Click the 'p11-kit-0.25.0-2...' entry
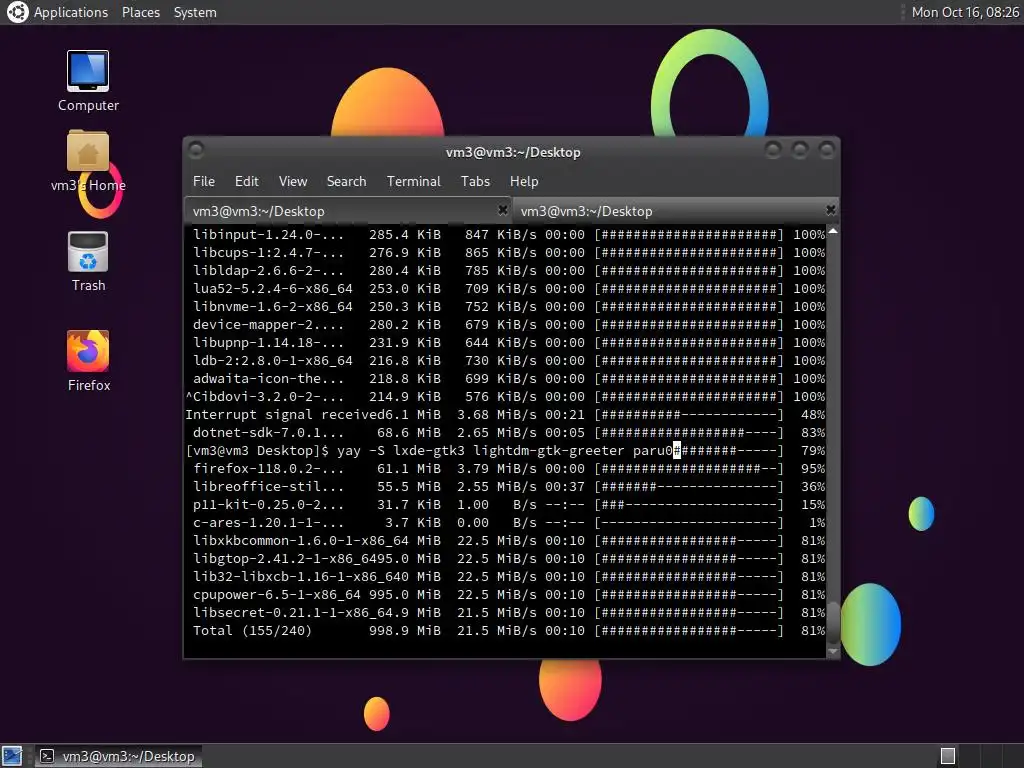This screenshot has height=768, width=1024. (x=268, y=505)
